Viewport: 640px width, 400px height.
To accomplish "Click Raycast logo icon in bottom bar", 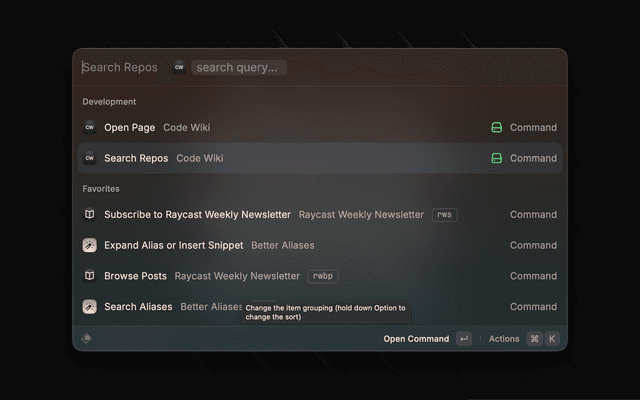I will point(87,338).
